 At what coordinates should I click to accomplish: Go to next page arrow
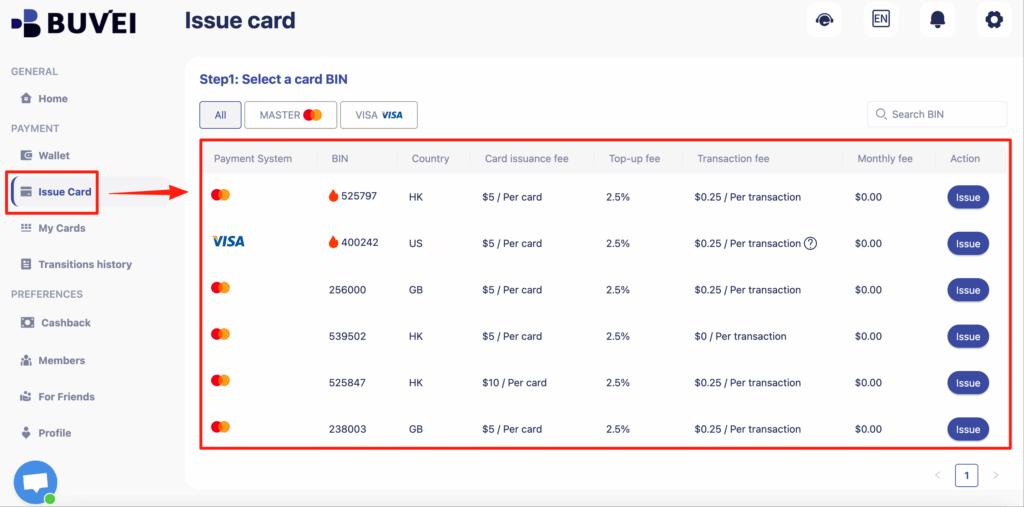coord(995,475)
